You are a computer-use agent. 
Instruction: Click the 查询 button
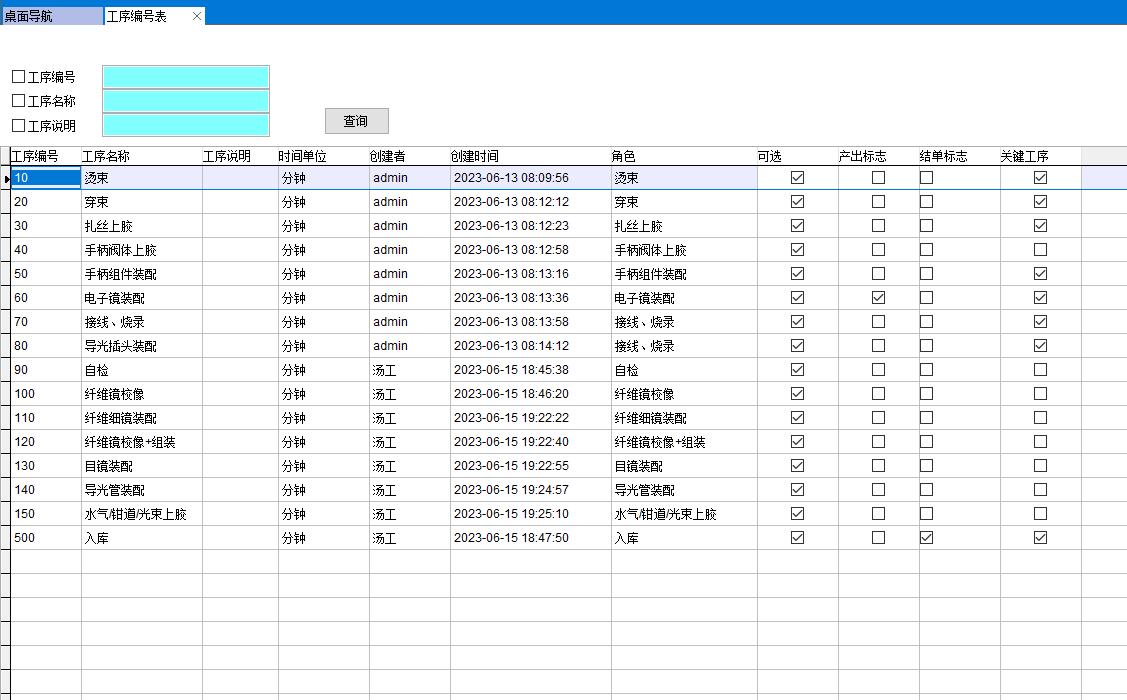click(x=356, y=121)
